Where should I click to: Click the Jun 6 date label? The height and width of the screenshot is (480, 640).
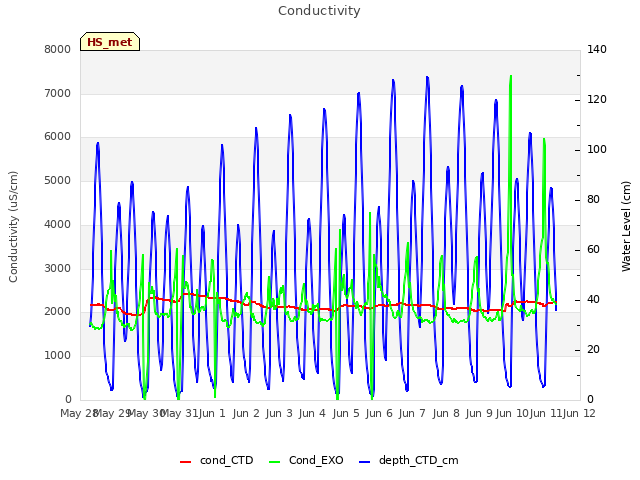(379, 413)
